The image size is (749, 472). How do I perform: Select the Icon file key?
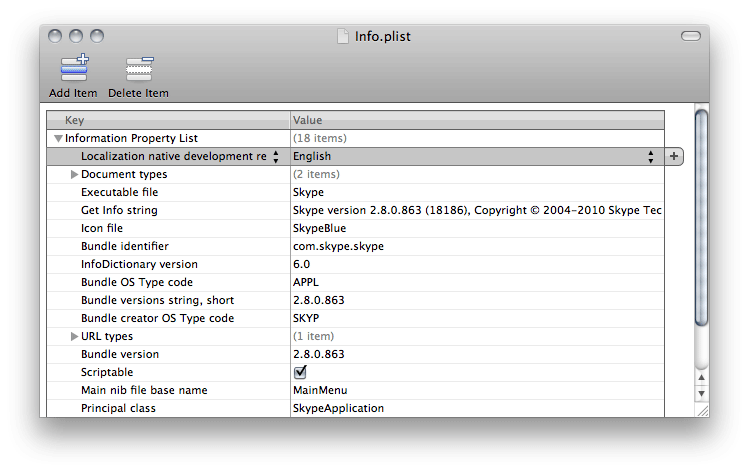click(102, 228)
